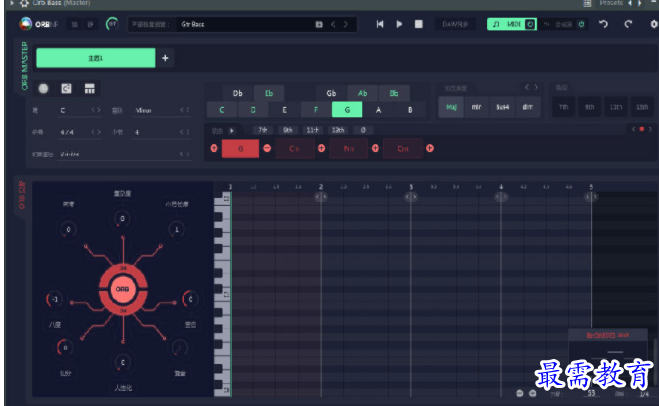Click red arrow icon right after Fm chord
659x406 pixels.
[x=375, y=148]
